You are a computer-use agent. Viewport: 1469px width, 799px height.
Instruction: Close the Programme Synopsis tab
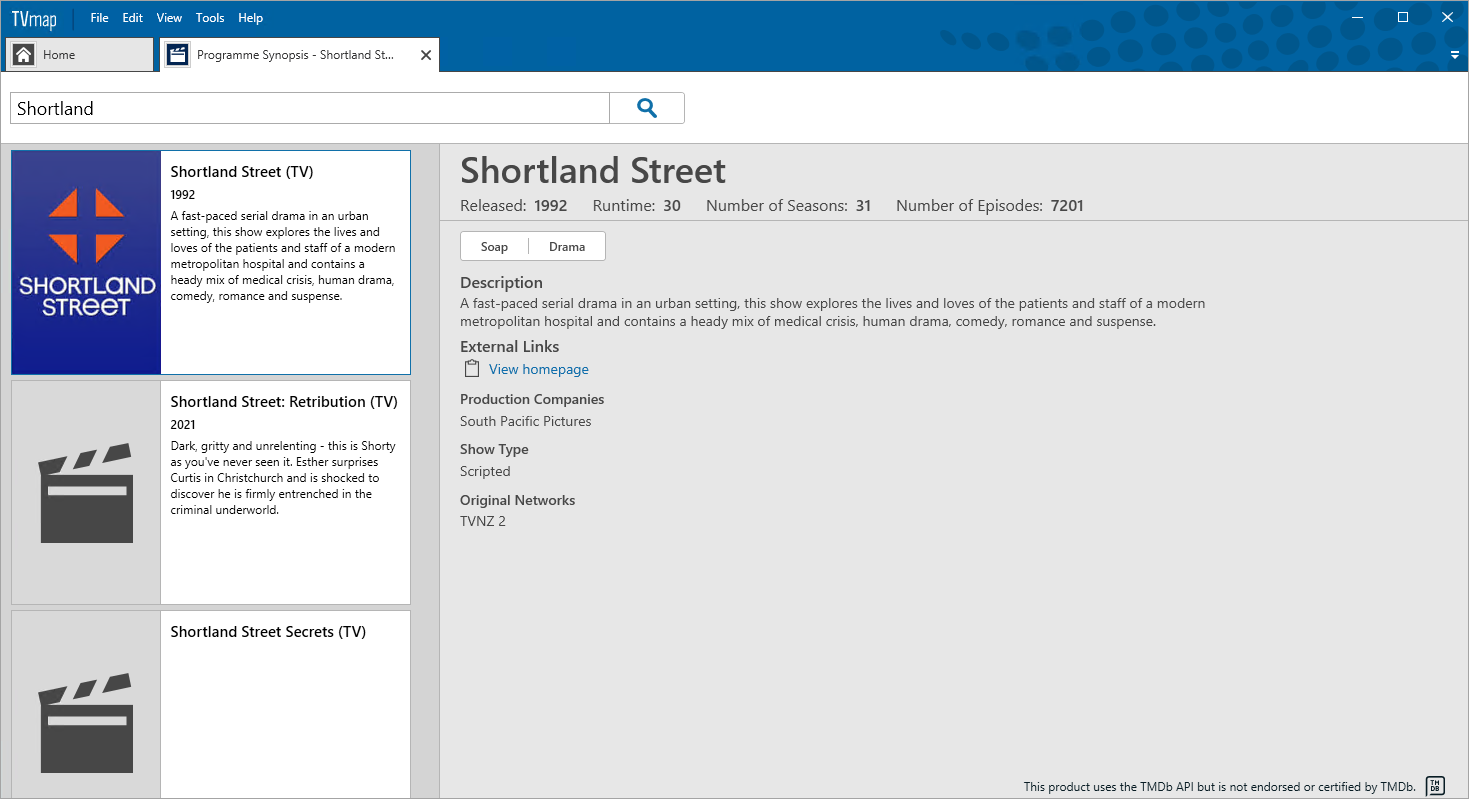[x=426, y=55]
